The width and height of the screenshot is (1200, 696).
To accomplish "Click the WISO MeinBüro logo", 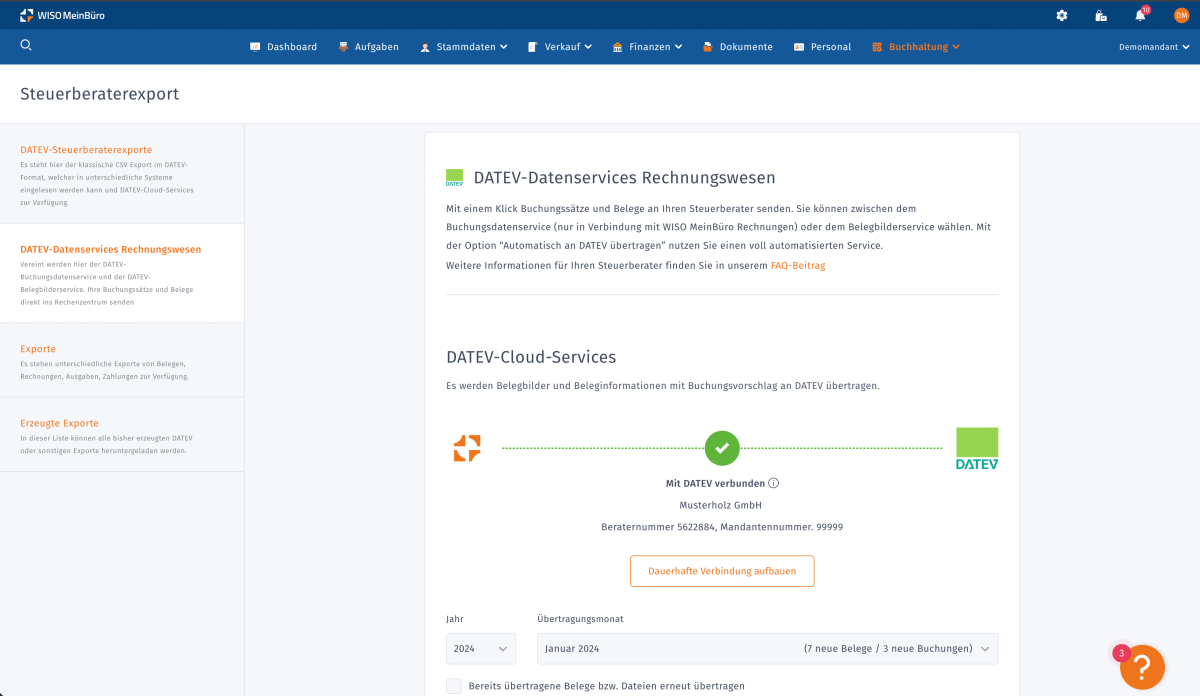I will (62, 15).
